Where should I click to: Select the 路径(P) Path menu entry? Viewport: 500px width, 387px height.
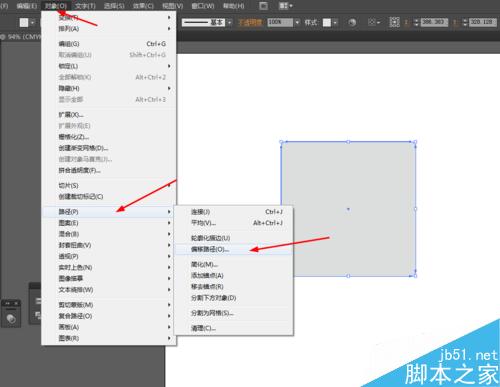tap(109, 212)
